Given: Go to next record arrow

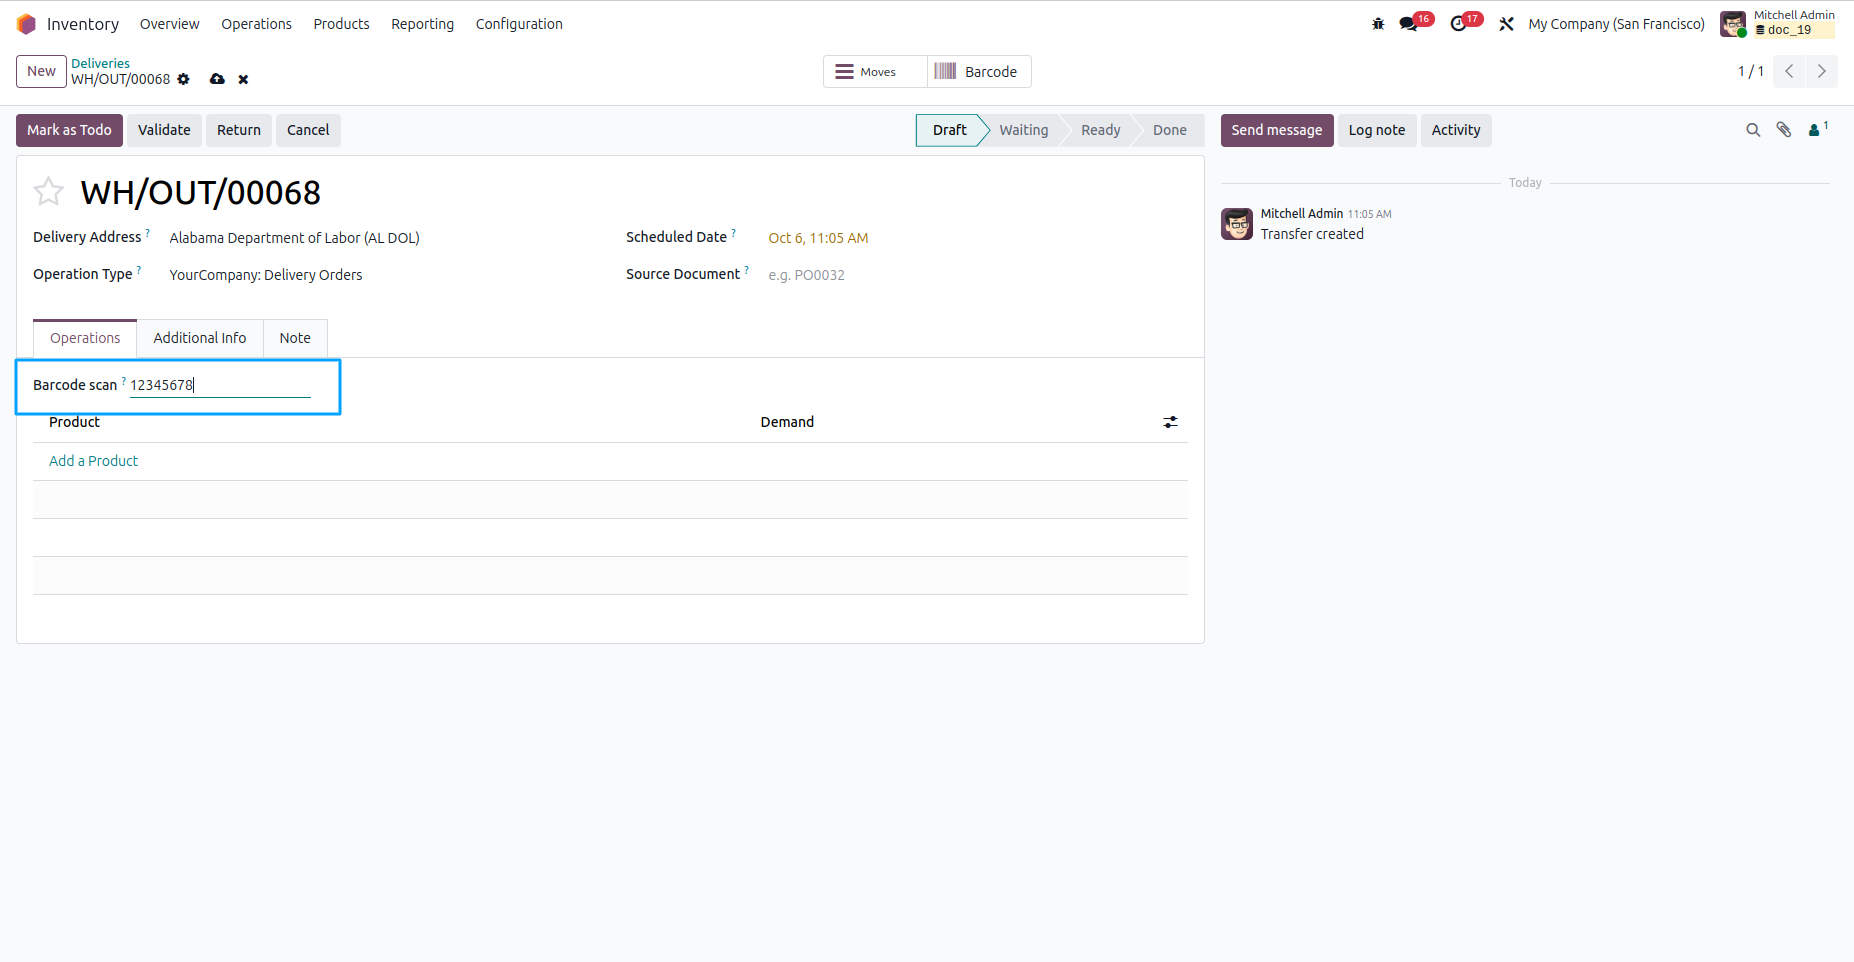Looking at the screenshot, I should (x=1821, y=71).
